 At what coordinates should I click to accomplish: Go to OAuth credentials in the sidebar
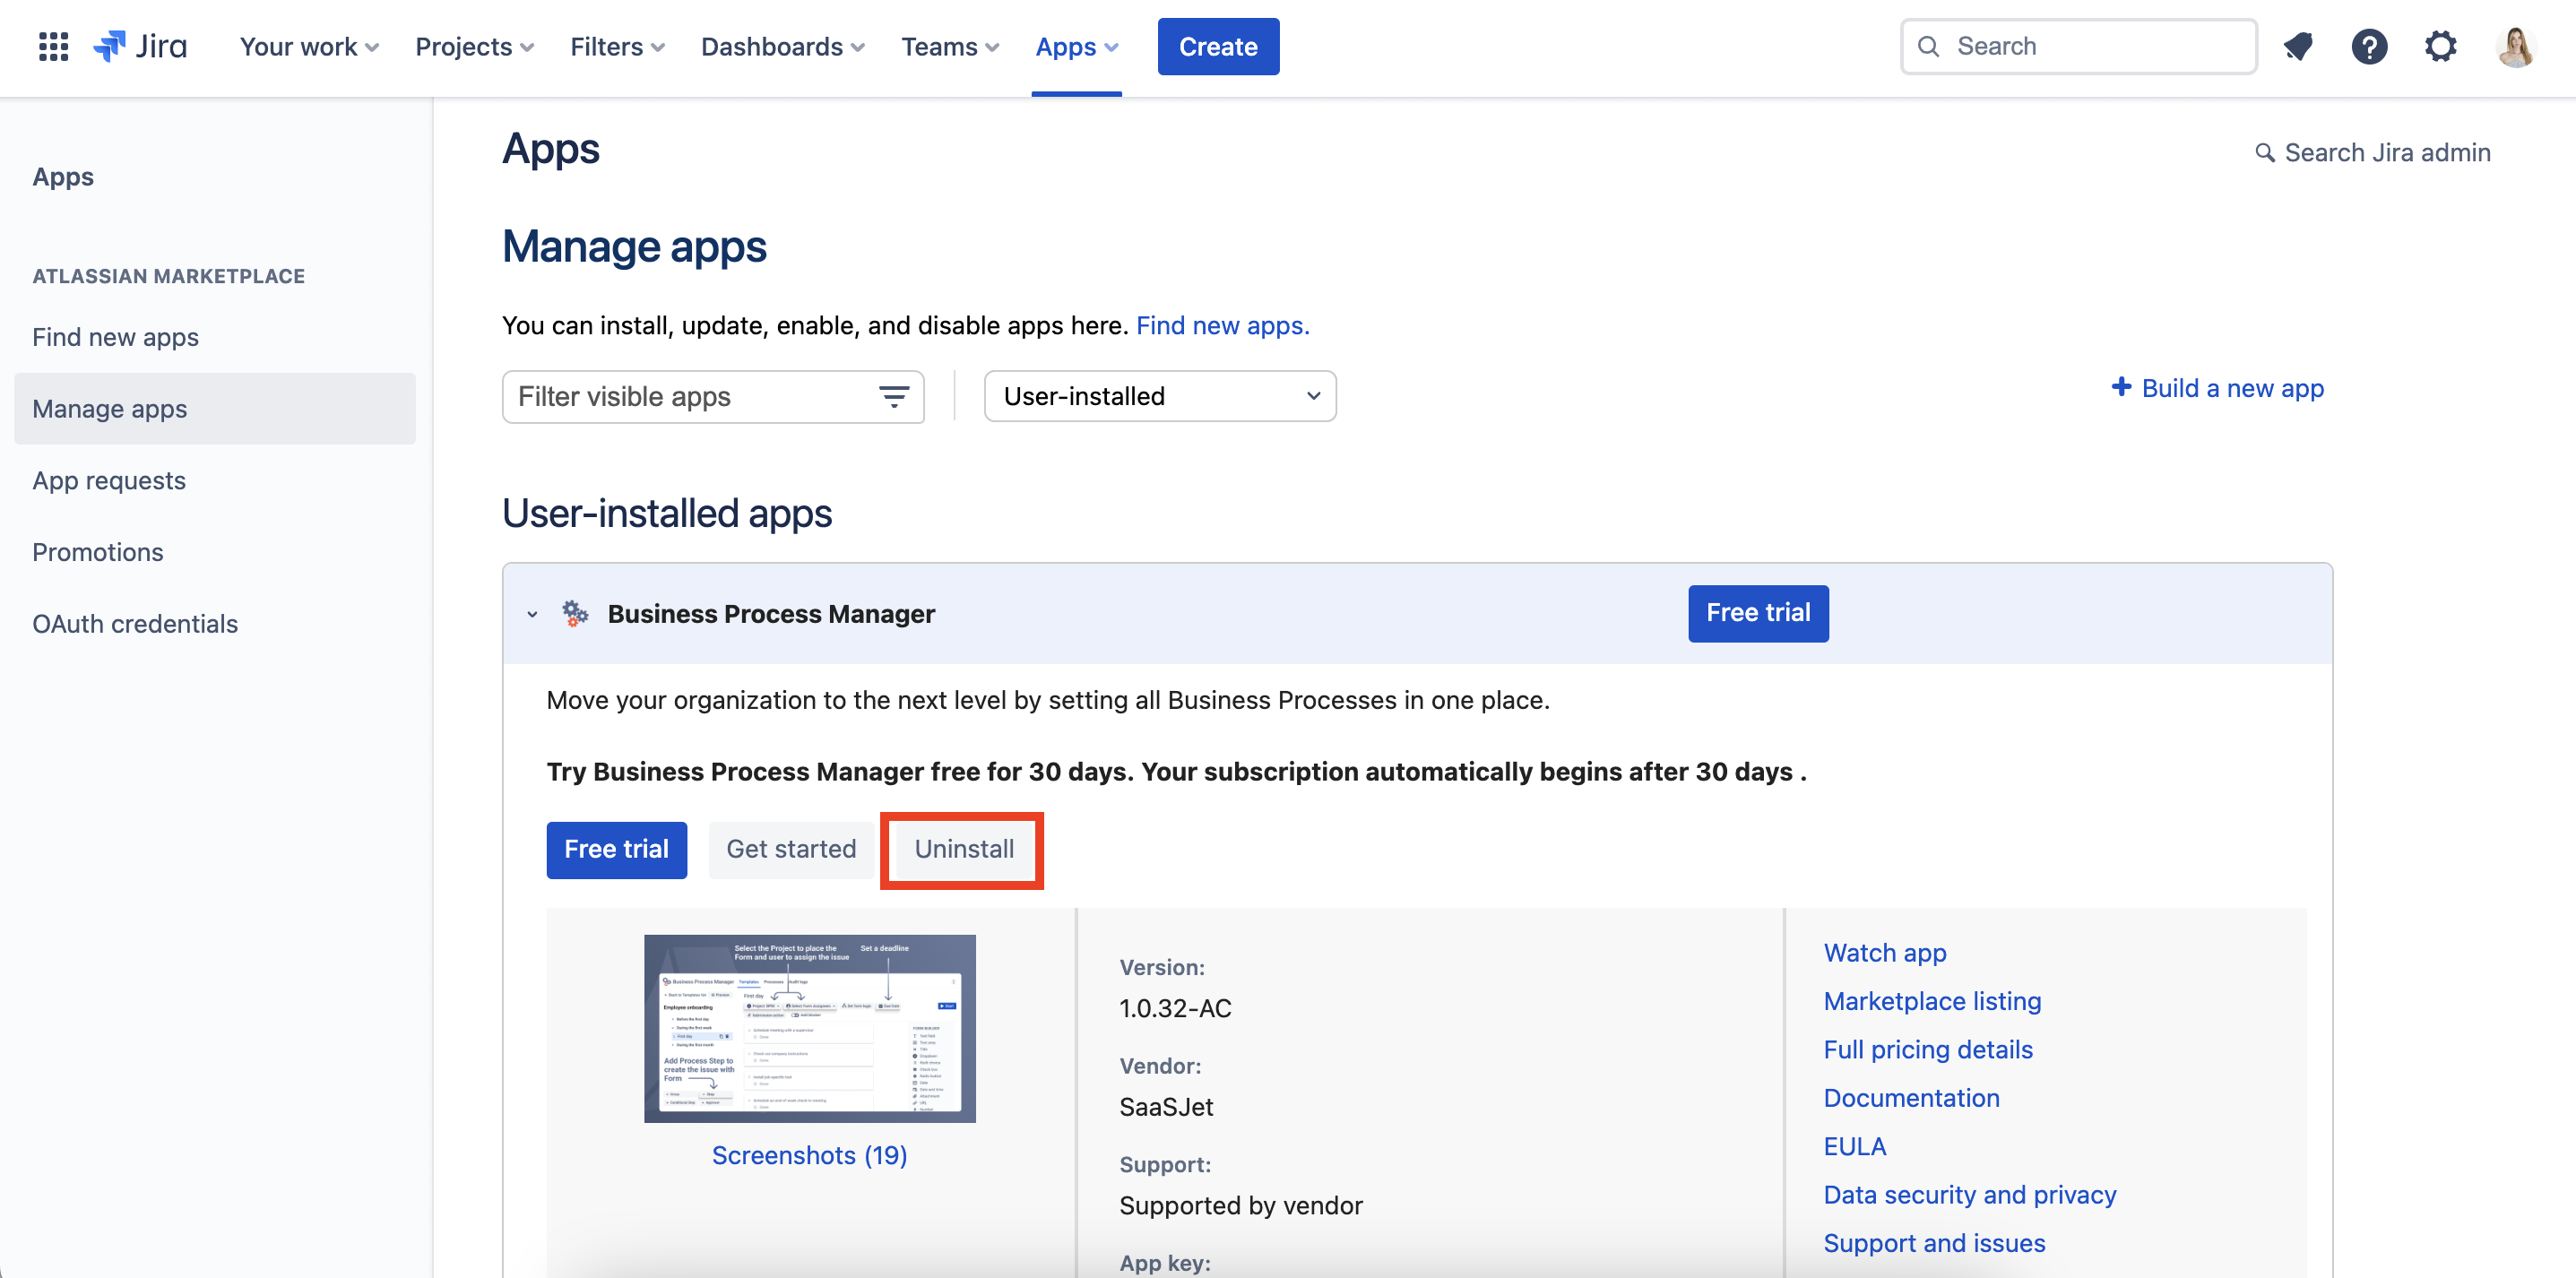click(135, 624)
